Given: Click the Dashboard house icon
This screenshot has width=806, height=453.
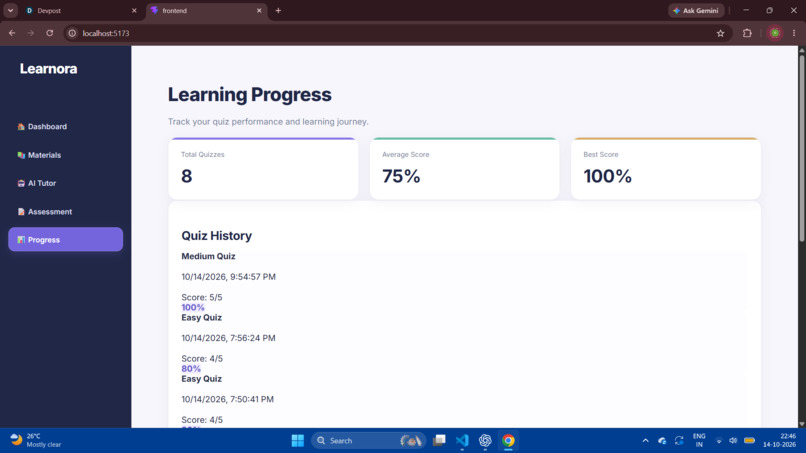Looking at the screenshot, I should click(21, 126).
